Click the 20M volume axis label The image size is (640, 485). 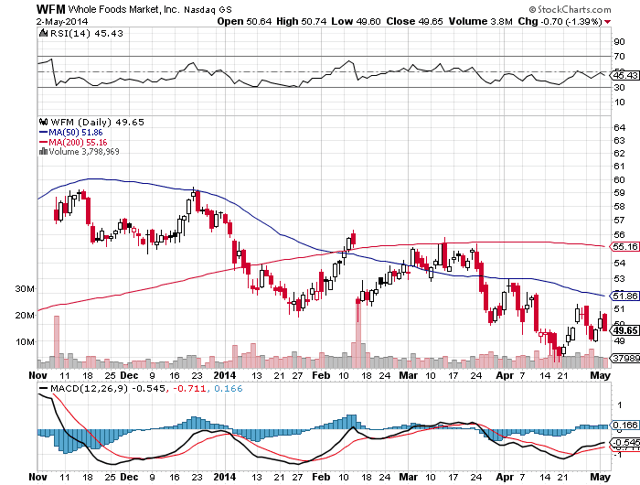click(25, 315)
